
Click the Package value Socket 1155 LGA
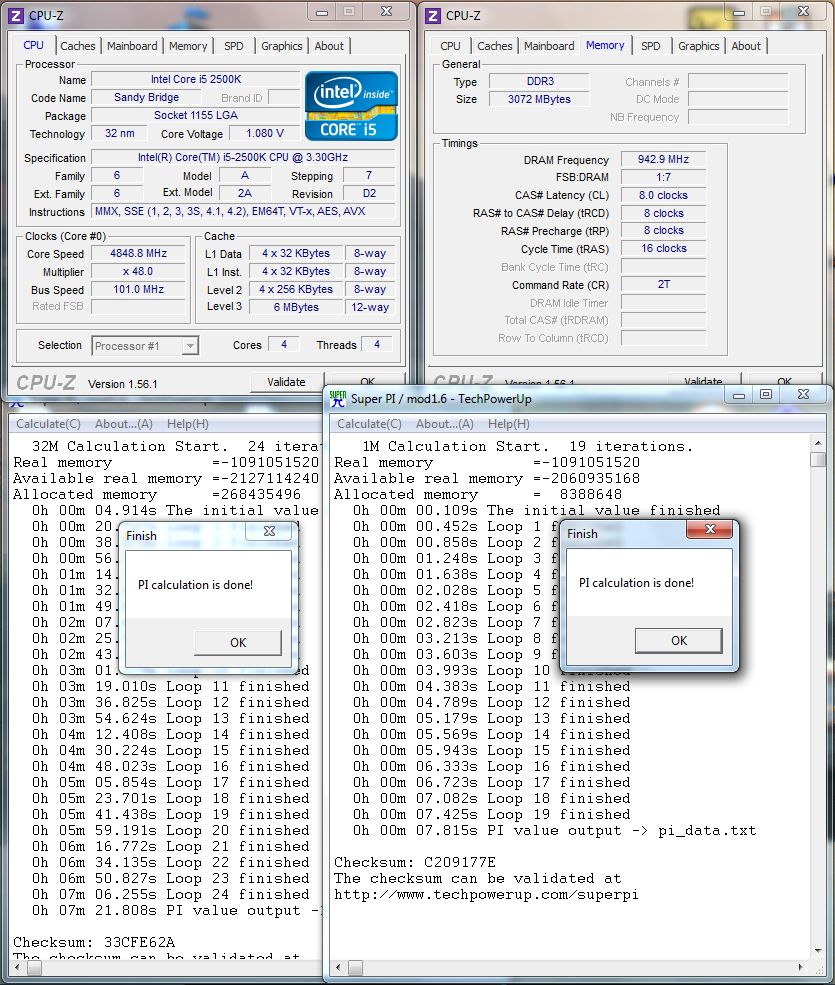[196, 115]
